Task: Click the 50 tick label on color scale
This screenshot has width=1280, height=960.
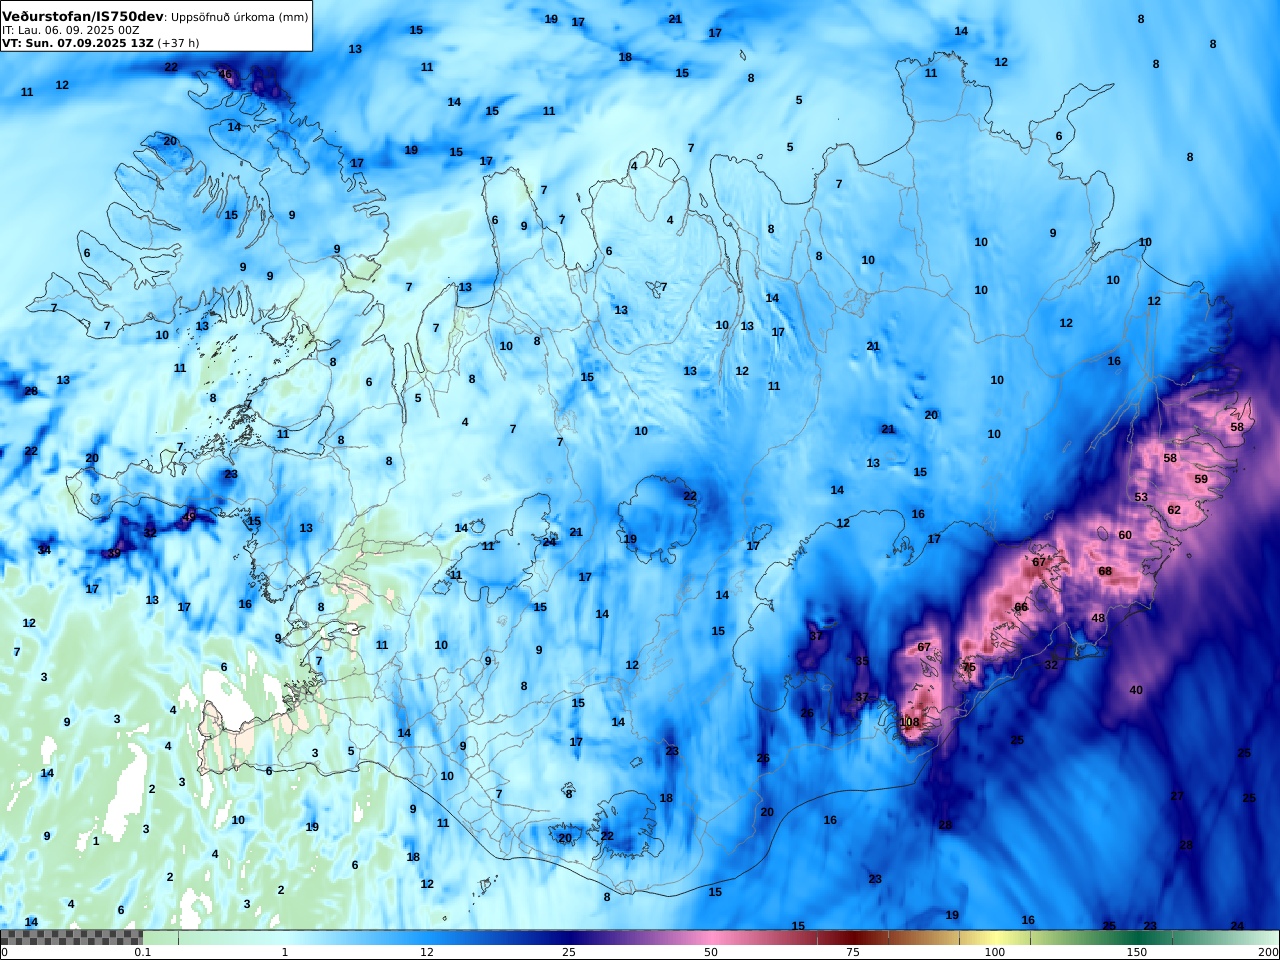Action: pyautogui.click(x=711, y=952)
